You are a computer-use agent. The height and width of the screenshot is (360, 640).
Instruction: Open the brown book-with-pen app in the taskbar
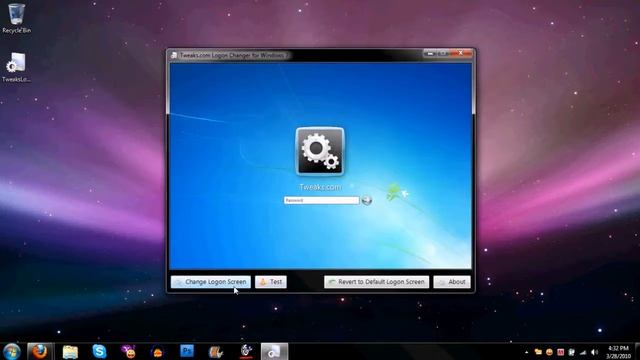pyautogui.click(x=216, y=351)
